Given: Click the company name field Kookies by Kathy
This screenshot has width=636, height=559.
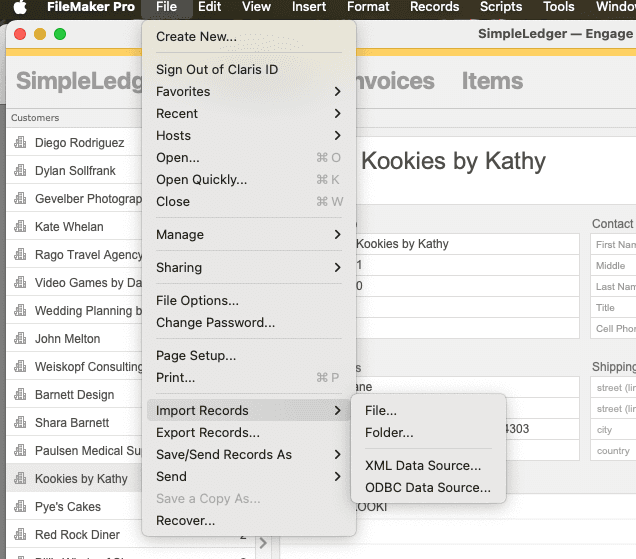Looking at the screenshot, I should click(x=467, y=244).
